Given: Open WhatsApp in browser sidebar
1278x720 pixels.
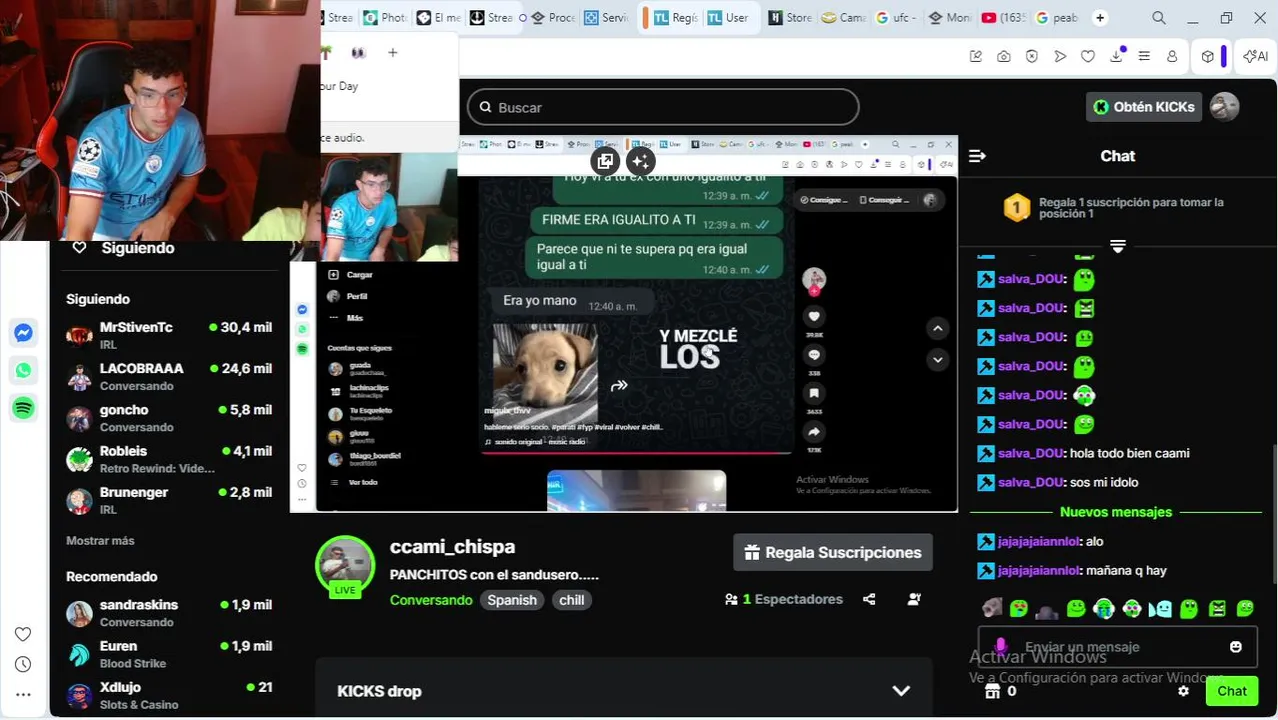Looking at the screenshot, I should pos(24,370).
